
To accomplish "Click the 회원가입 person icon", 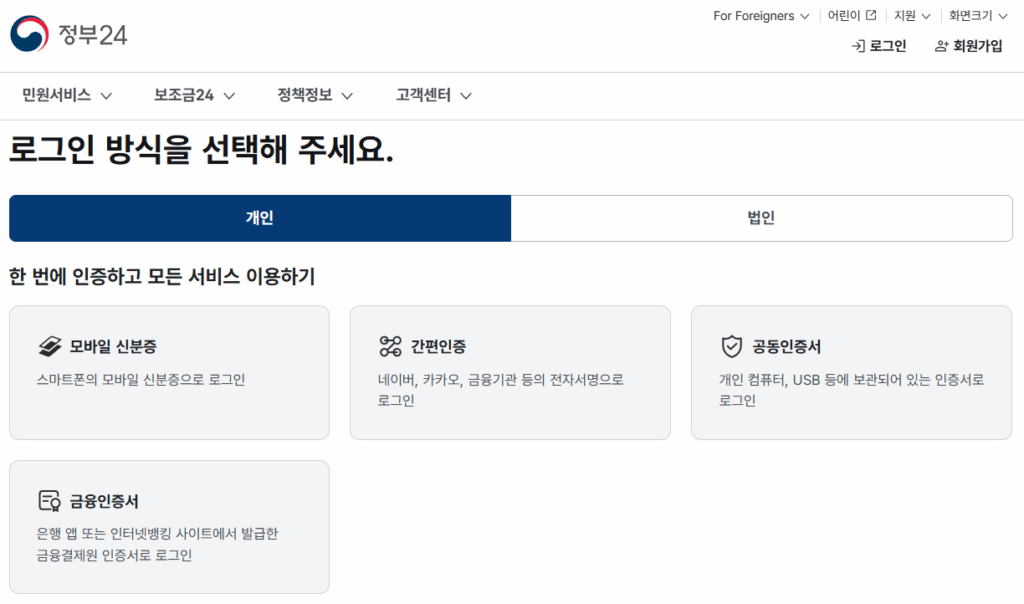I will [x=941, y=46].
